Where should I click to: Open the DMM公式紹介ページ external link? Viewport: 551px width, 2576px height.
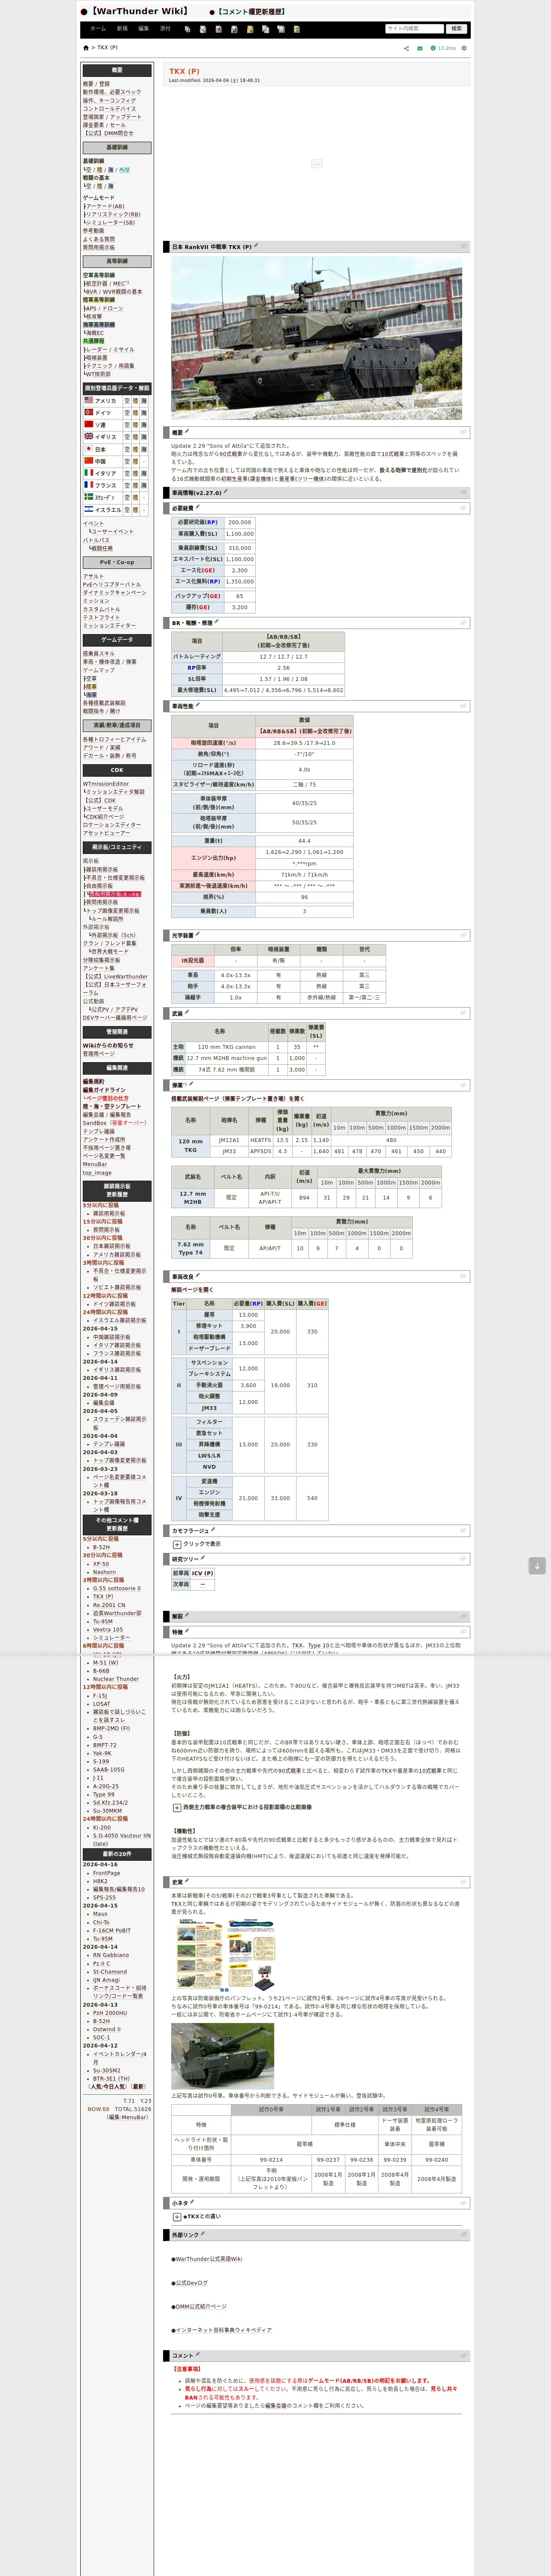tap(200, 2306)
